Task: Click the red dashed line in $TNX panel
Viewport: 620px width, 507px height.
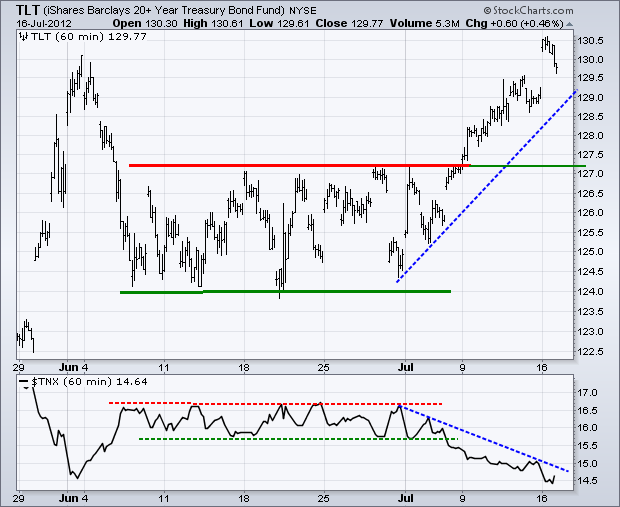Action: click(275, 404)
